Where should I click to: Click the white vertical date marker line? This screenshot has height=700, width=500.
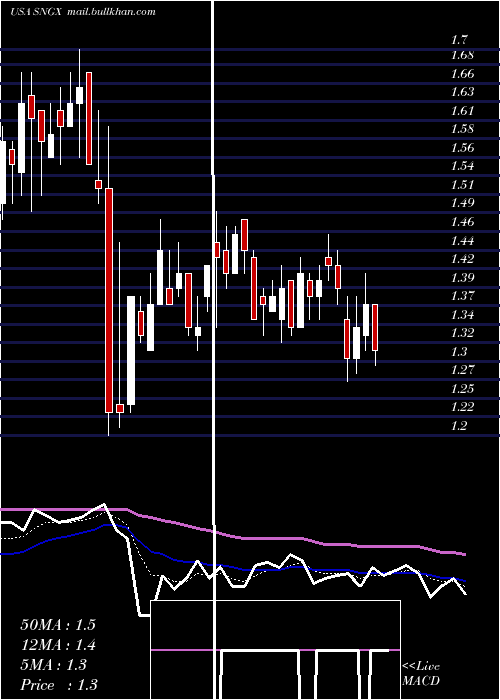213,350
